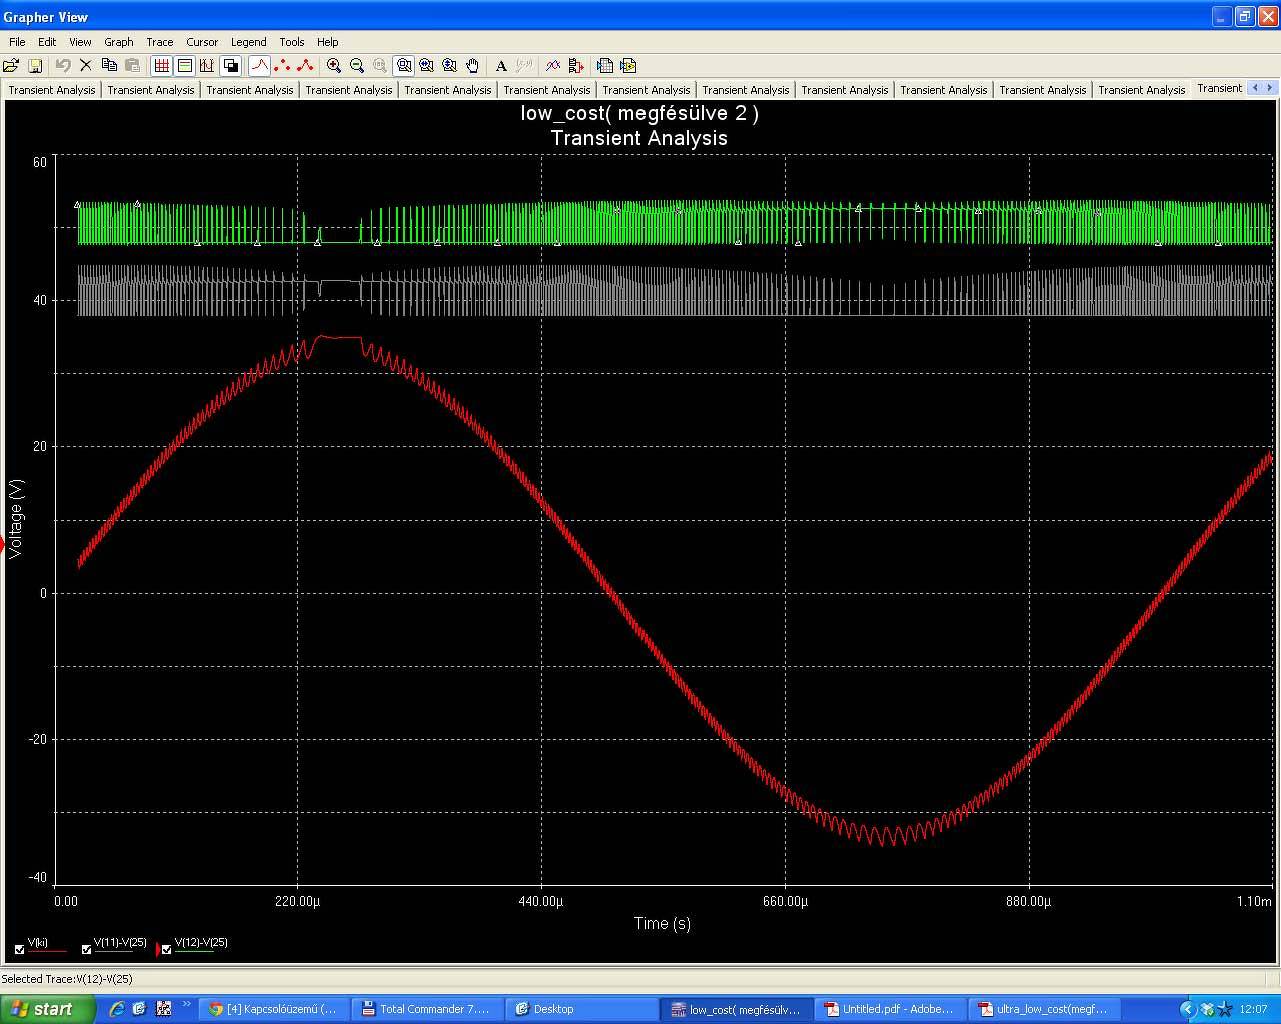Screen dimensions: 1281x1024
Task: Open the Trace menu
Action: point(160,42)
